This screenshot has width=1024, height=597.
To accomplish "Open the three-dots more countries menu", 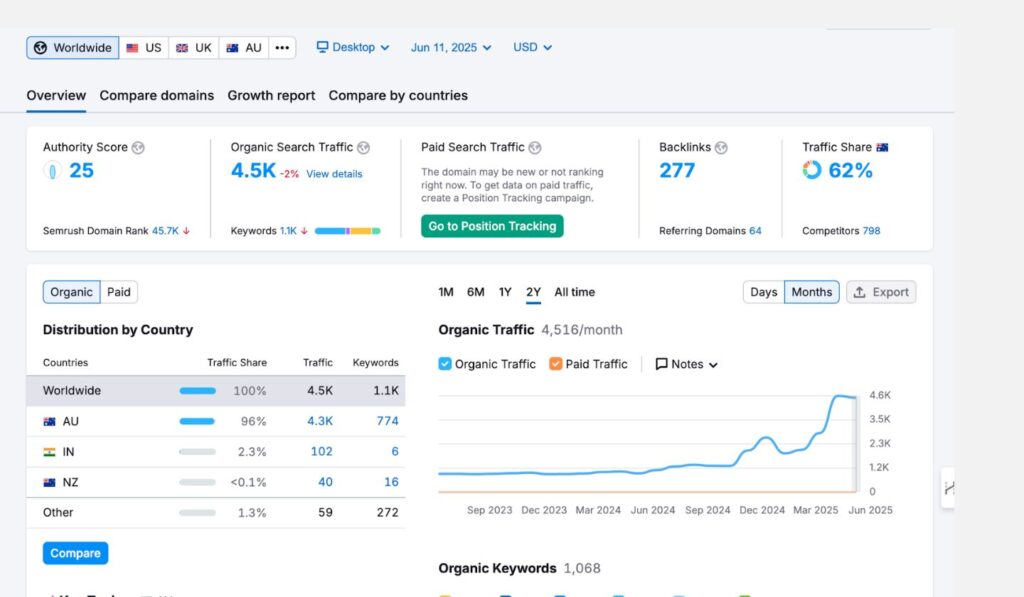I will [283, 48].
